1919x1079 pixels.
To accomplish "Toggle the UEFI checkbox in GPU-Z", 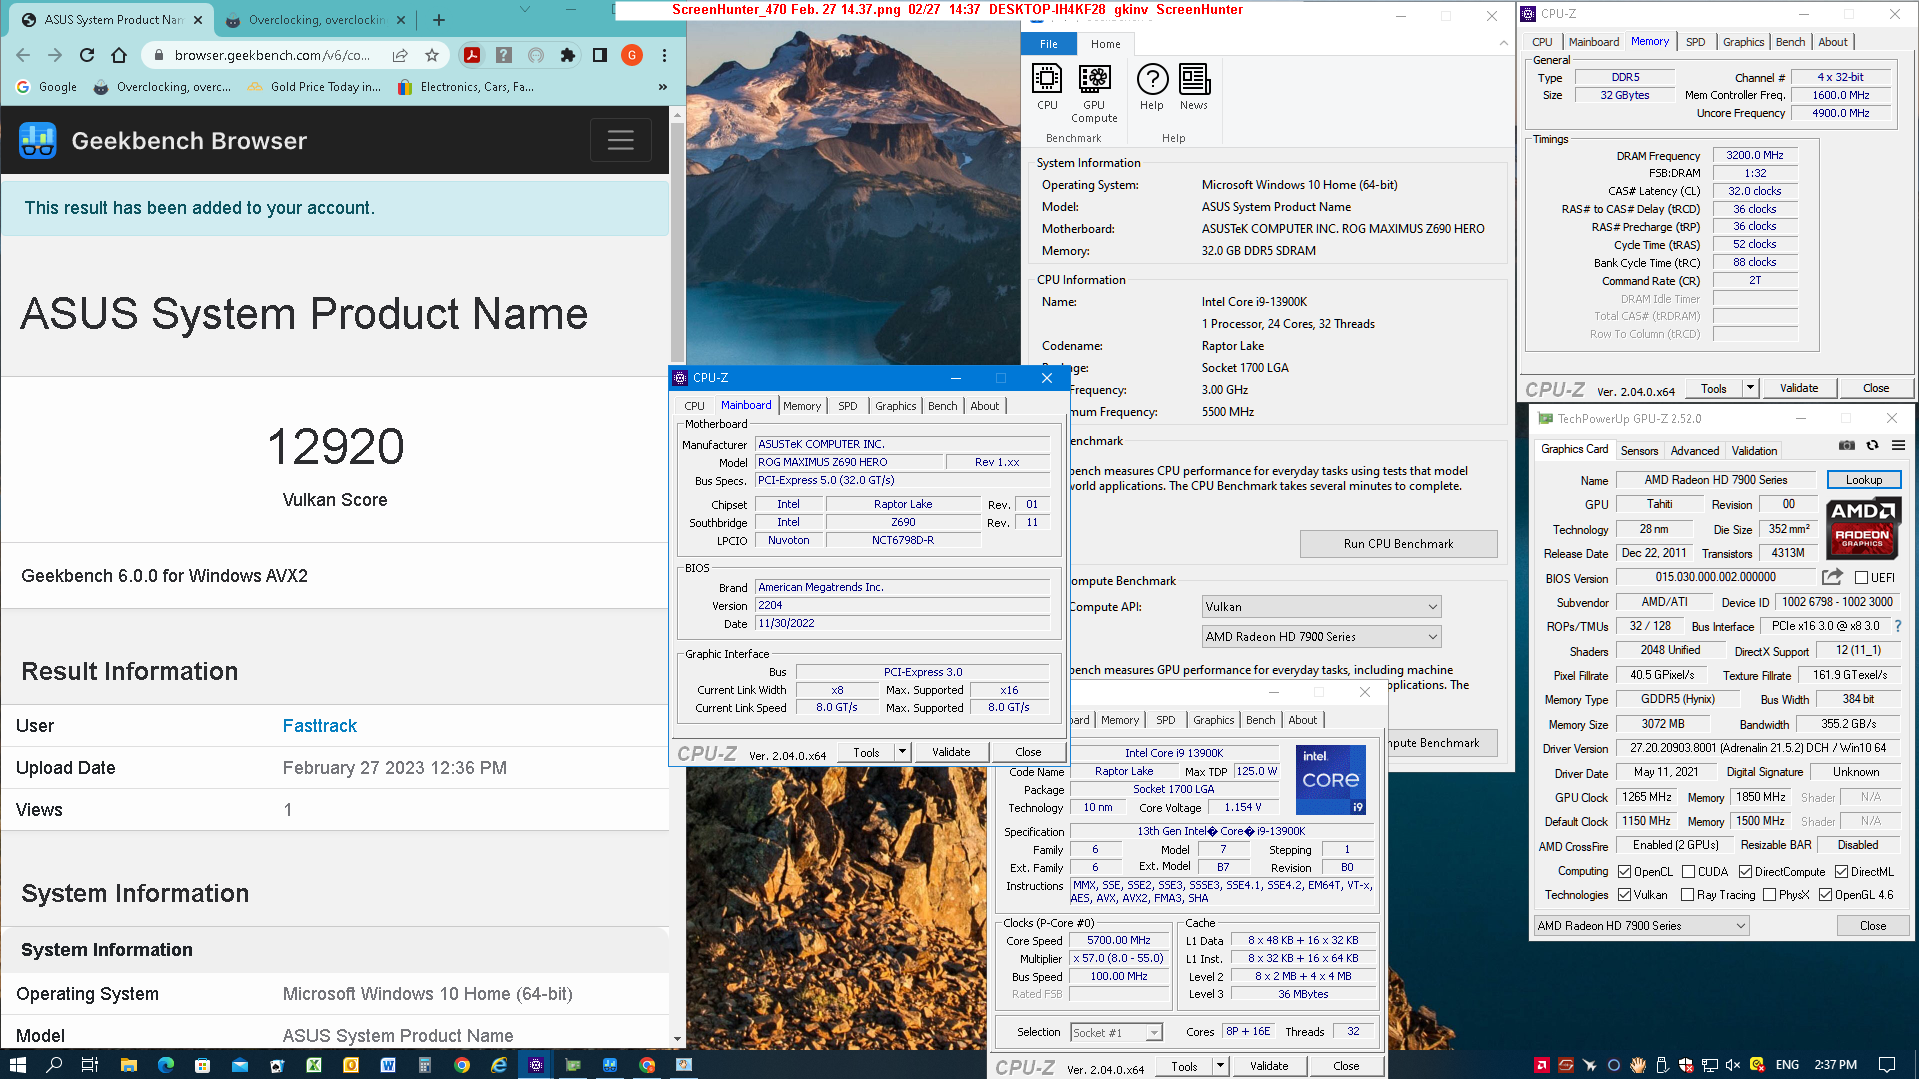I will click(1861, 577).
